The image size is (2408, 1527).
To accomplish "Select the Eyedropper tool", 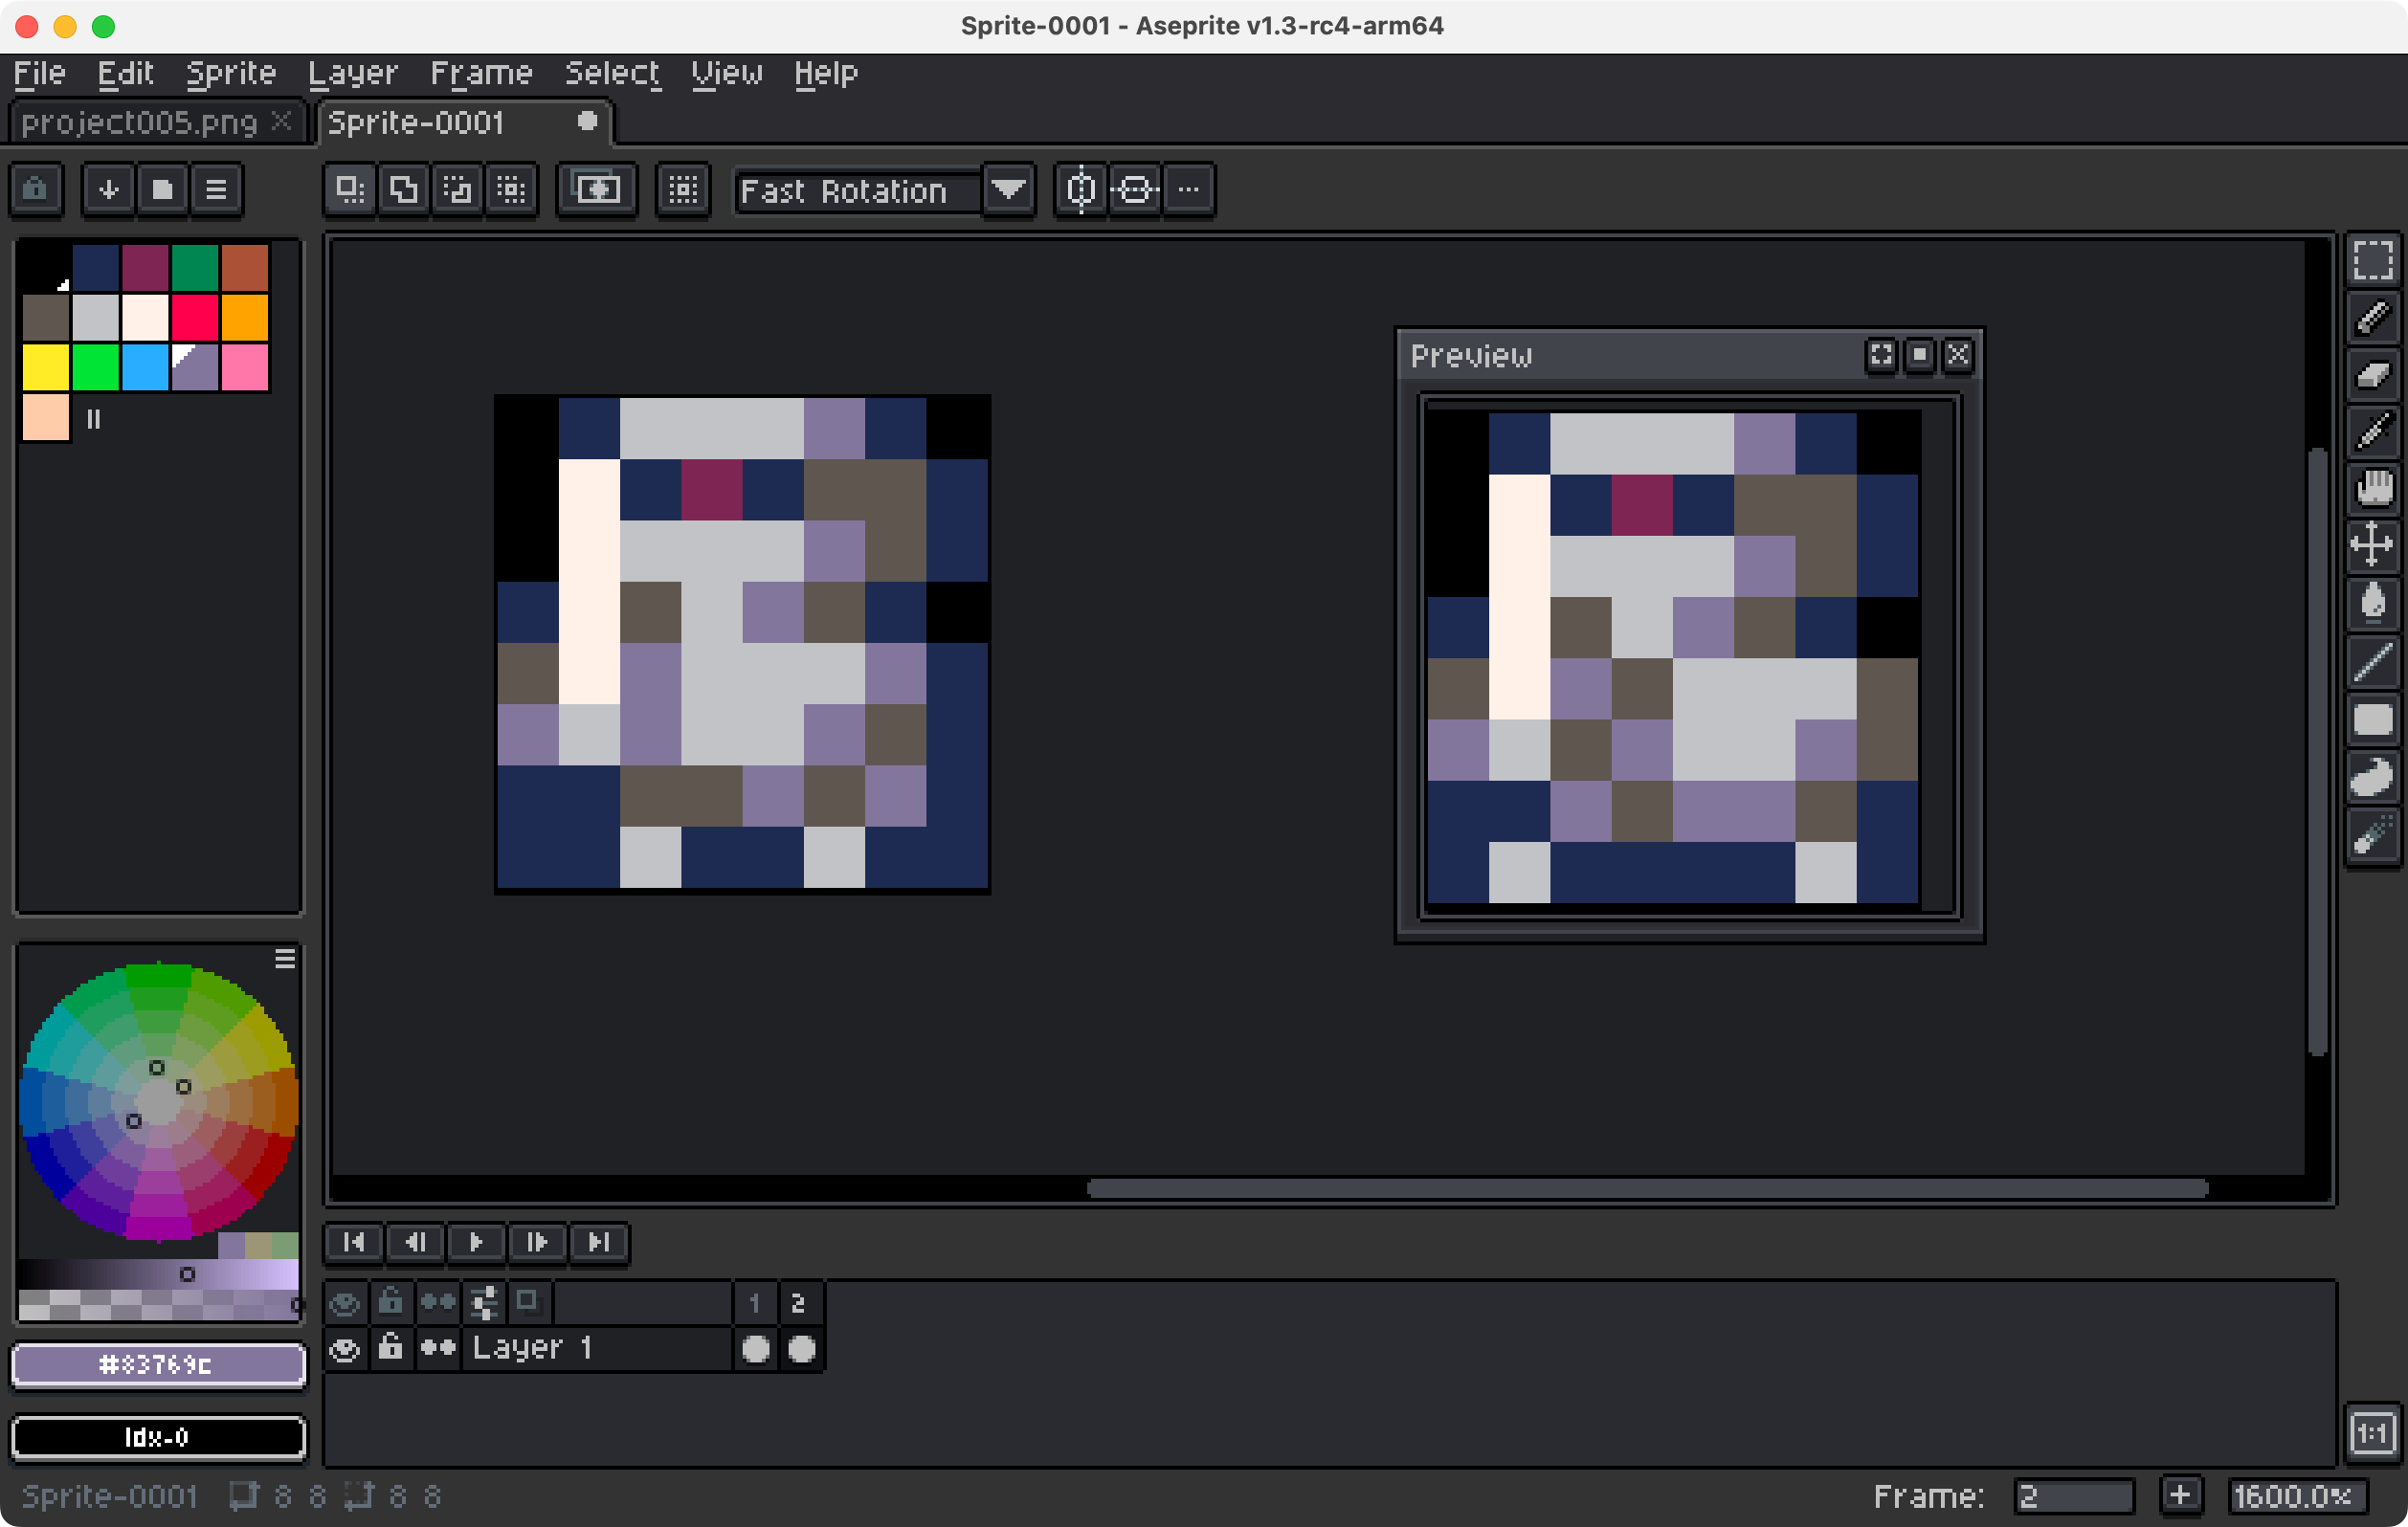I will click(x=2372, y=432).
